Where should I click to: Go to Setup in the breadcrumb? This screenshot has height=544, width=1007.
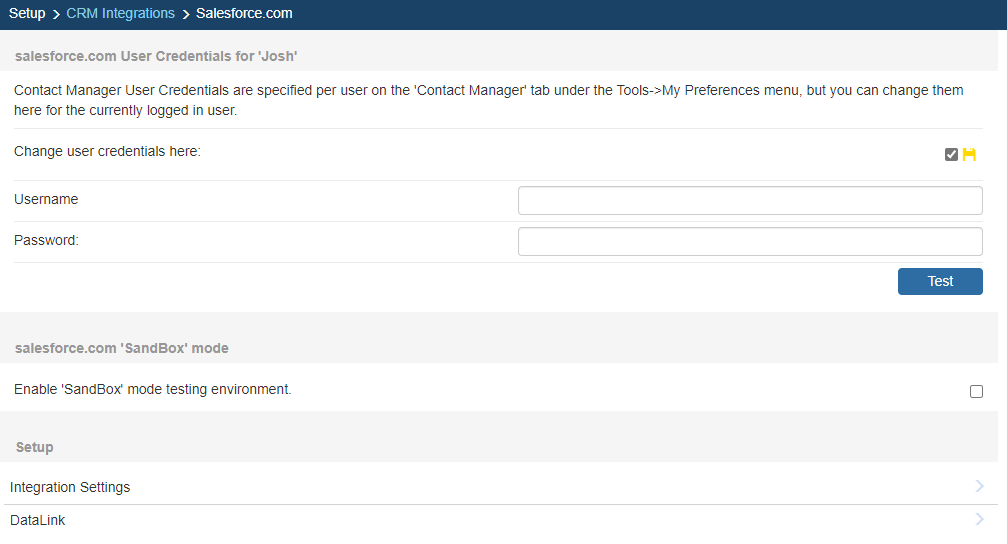click(27, 13)
